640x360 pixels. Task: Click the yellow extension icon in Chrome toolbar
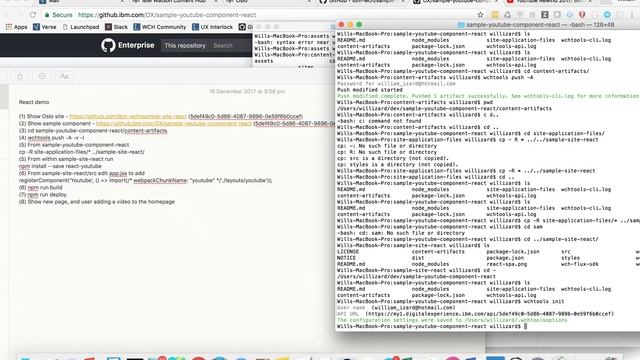495,15
